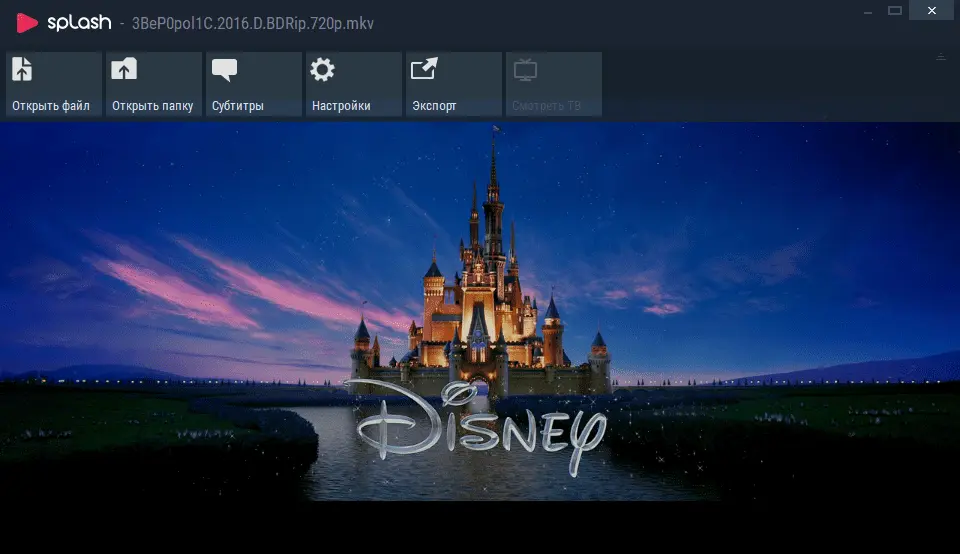Click the greyed-out TV screen icon
Viewport: 960px width, 554px height.
click(525, 70)
